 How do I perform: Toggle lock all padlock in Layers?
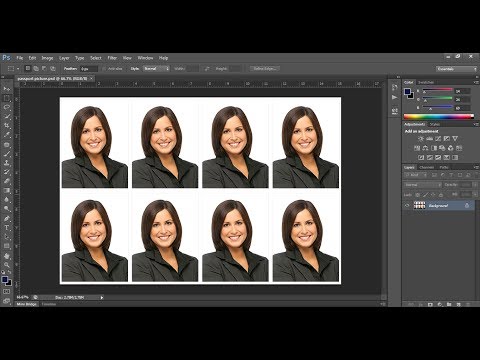point(441,195)
